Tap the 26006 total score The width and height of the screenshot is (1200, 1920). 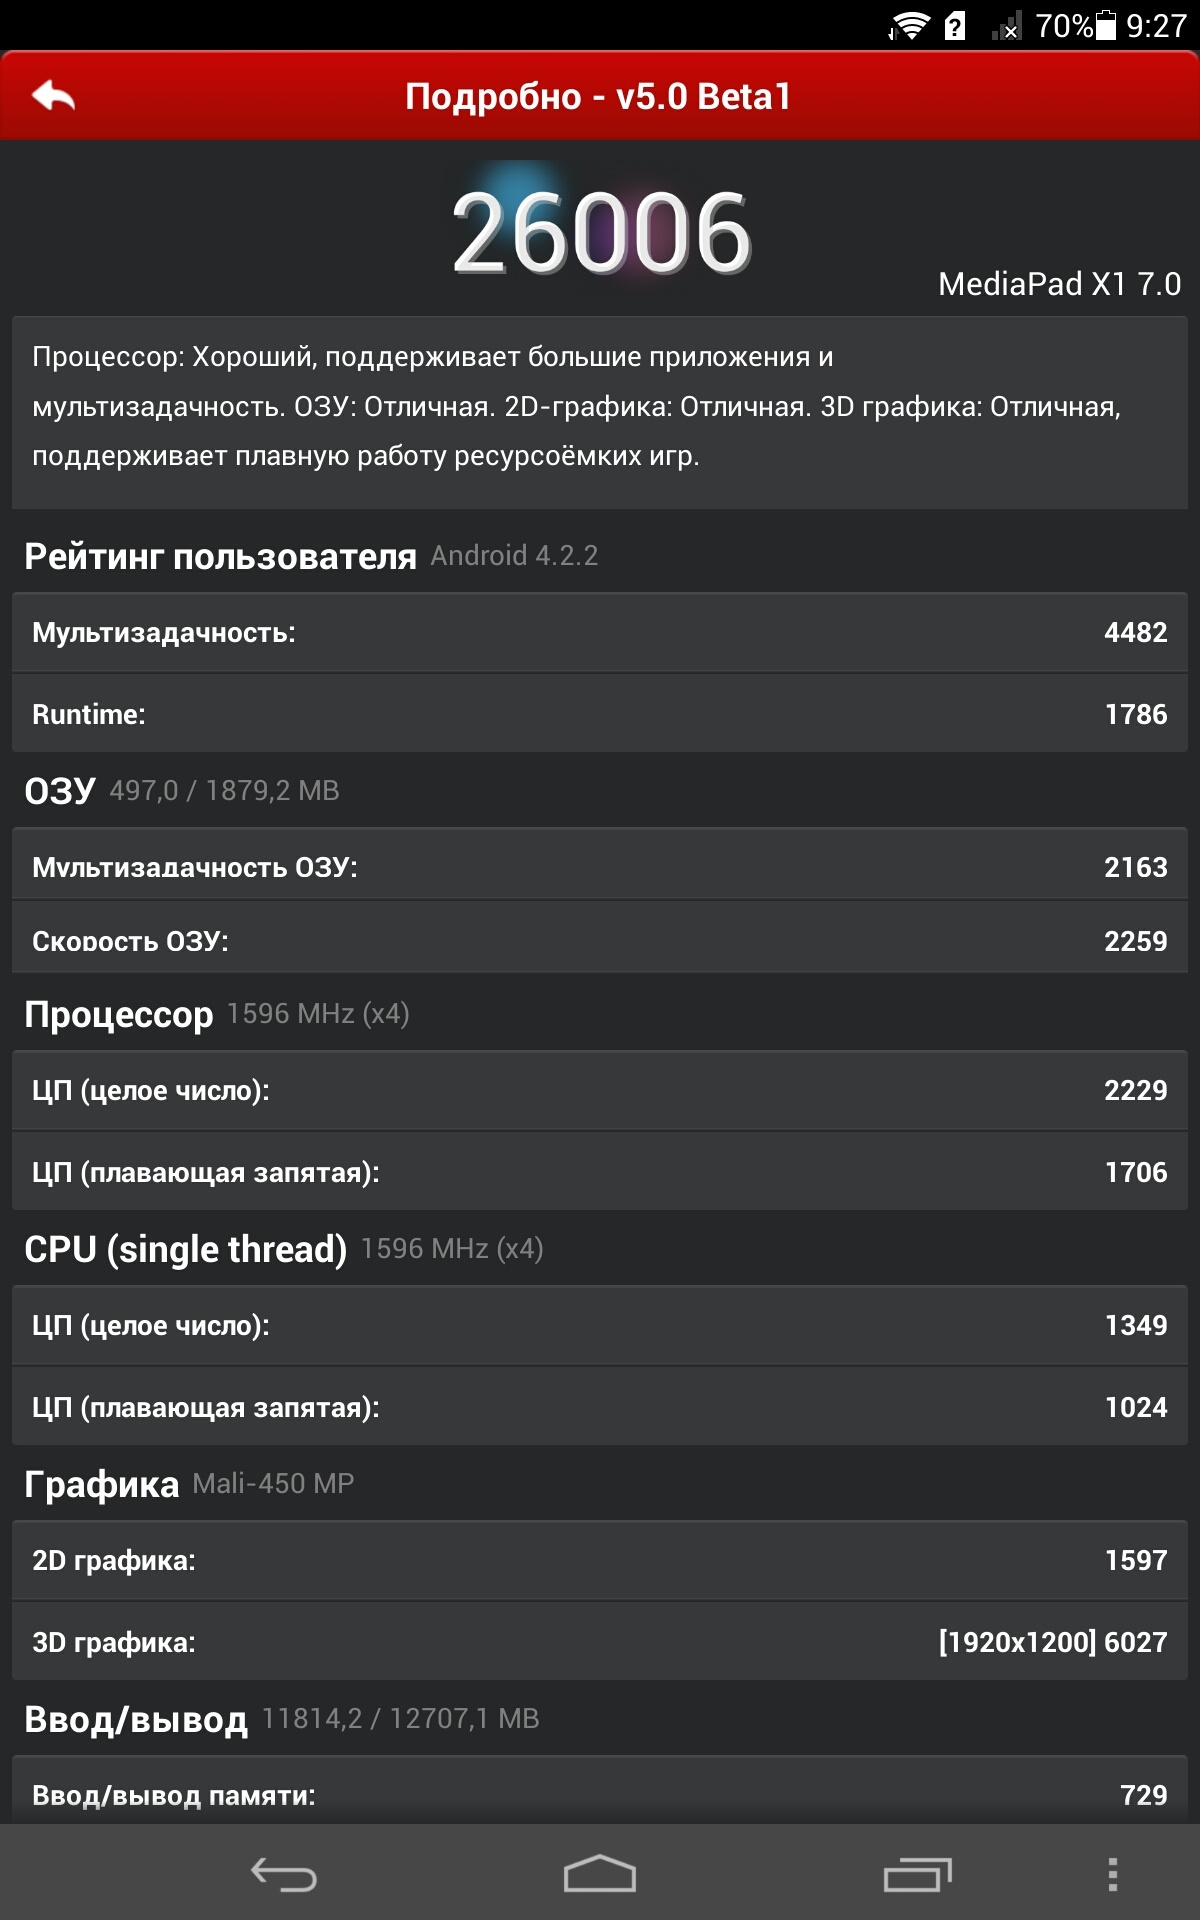[600, 234]
